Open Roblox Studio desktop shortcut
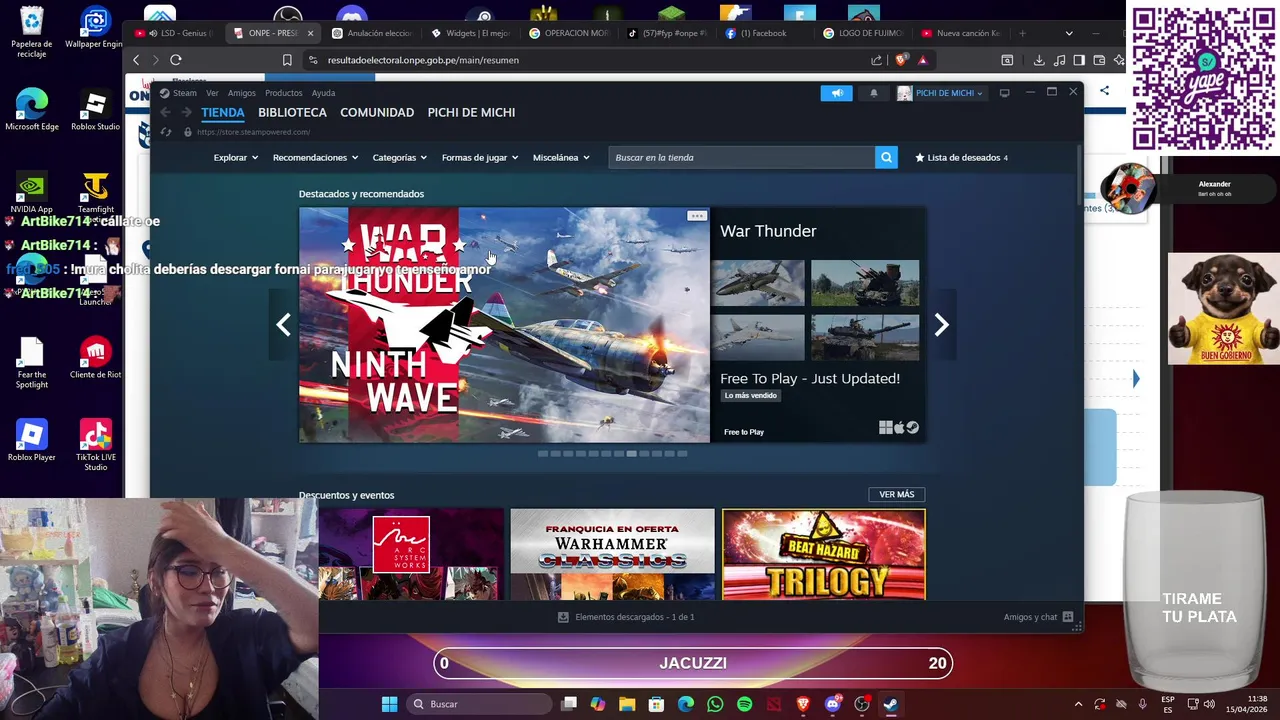The image size is (1280, 720). coord(95,109)
